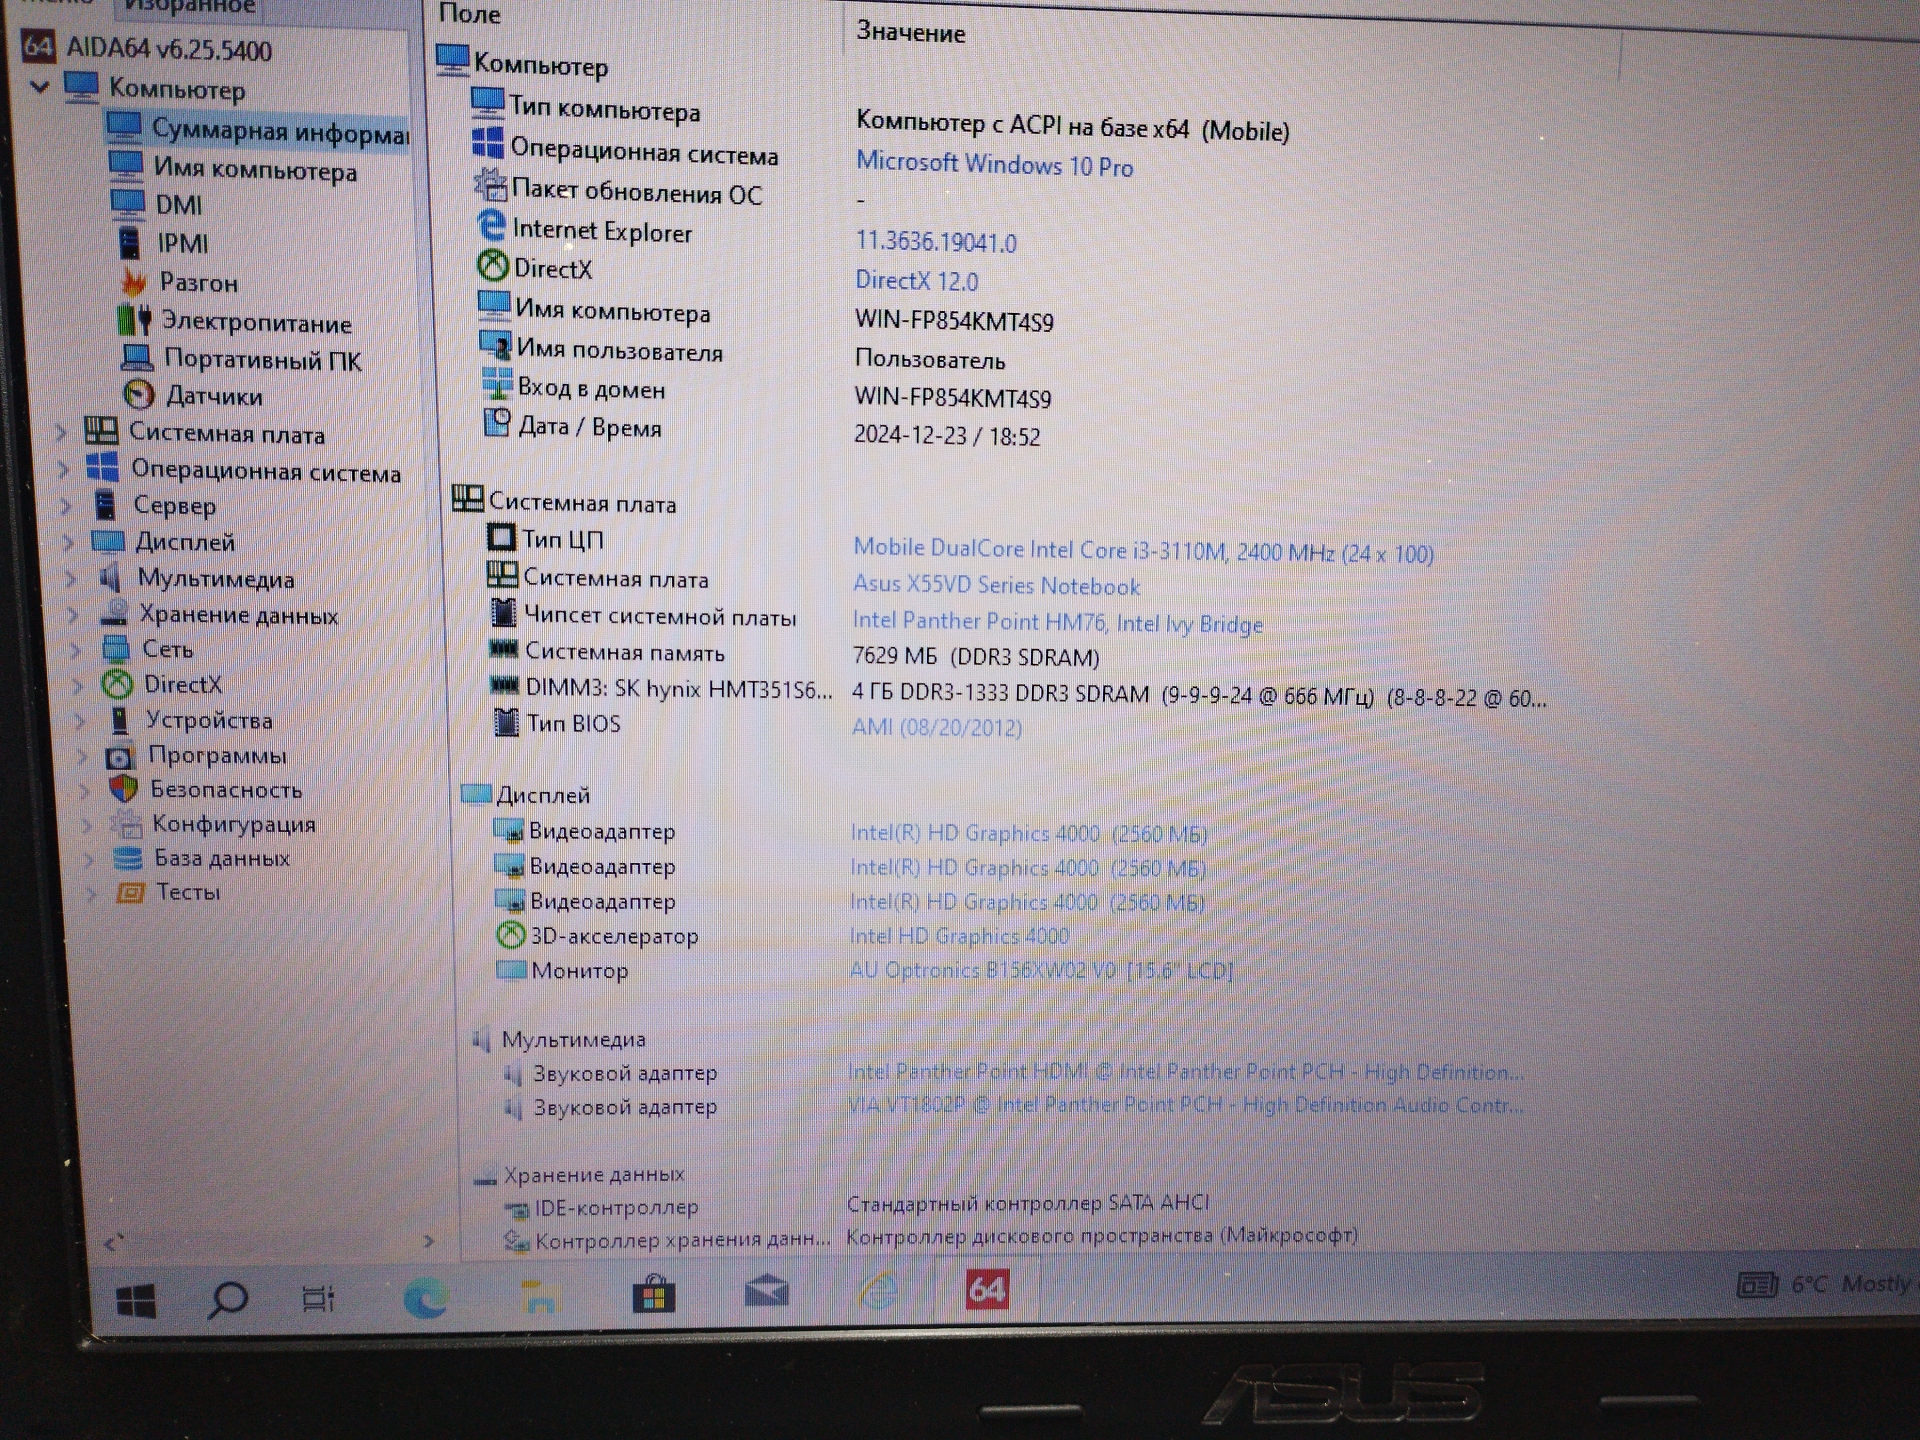Click the Значение column header
The width and height of the screenshot is (1920, 1440).
coord(910,33)
